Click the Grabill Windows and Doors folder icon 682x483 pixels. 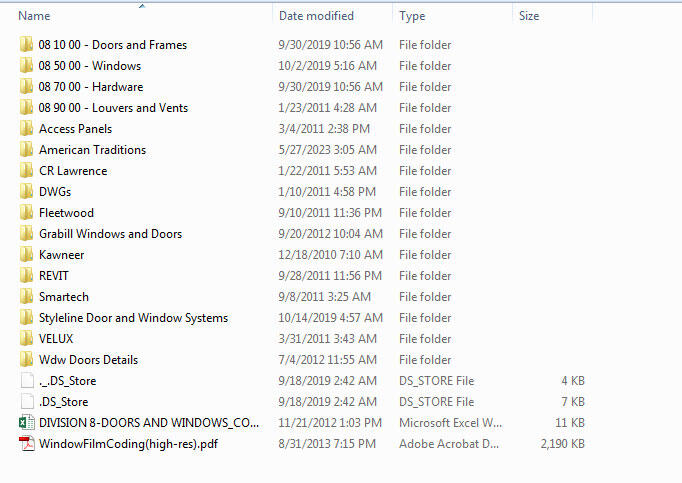pos(27,233)
